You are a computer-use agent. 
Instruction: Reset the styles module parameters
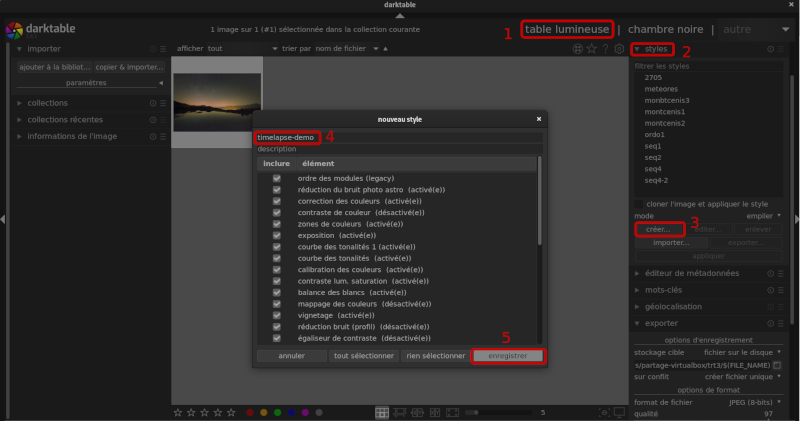770,49
